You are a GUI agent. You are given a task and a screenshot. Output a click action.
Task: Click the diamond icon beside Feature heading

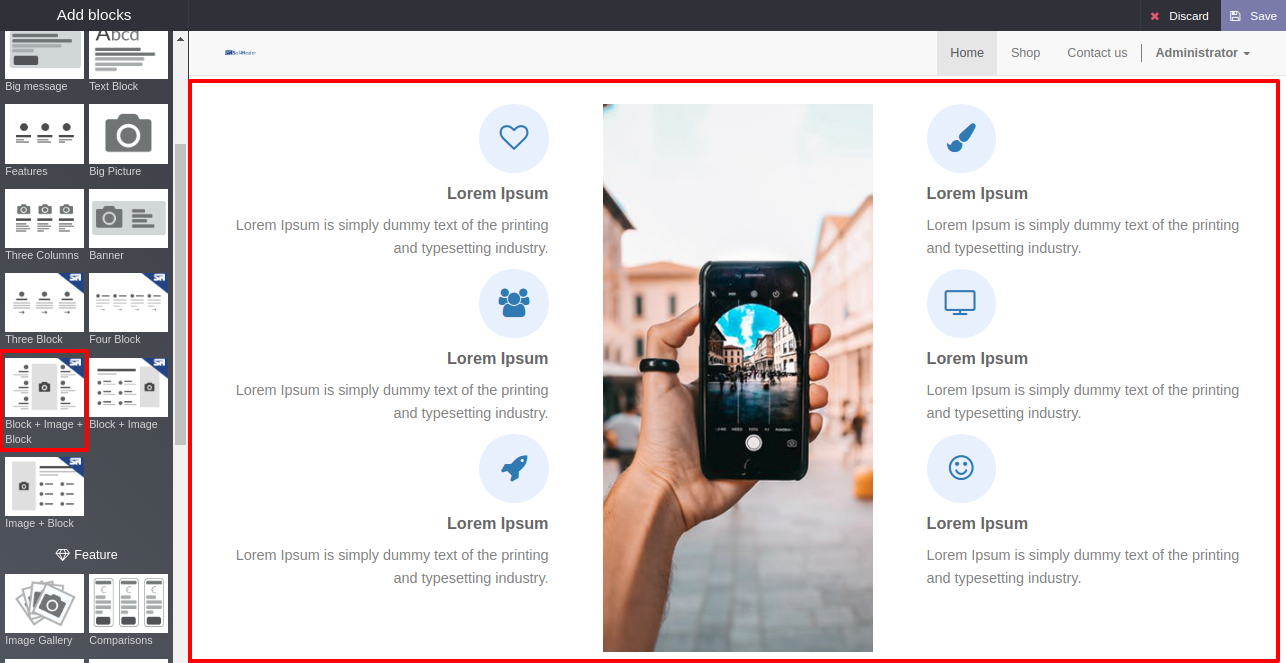62,555
